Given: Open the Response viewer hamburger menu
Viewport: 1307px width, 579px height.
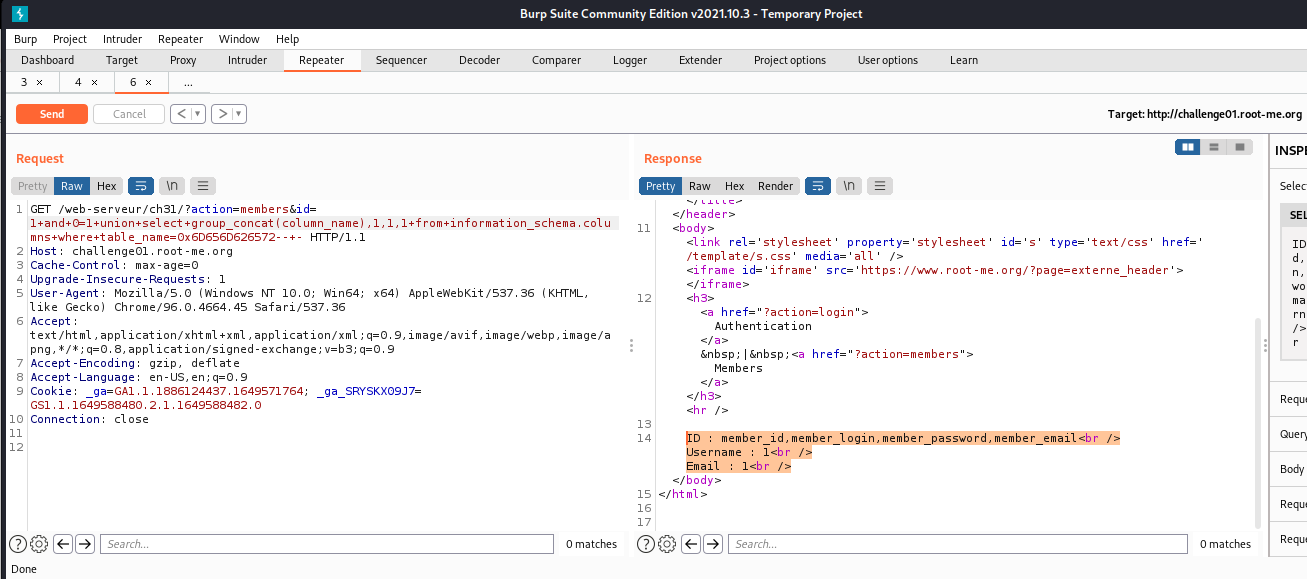Looking at the screenshot, I should [x=880, y=186].
